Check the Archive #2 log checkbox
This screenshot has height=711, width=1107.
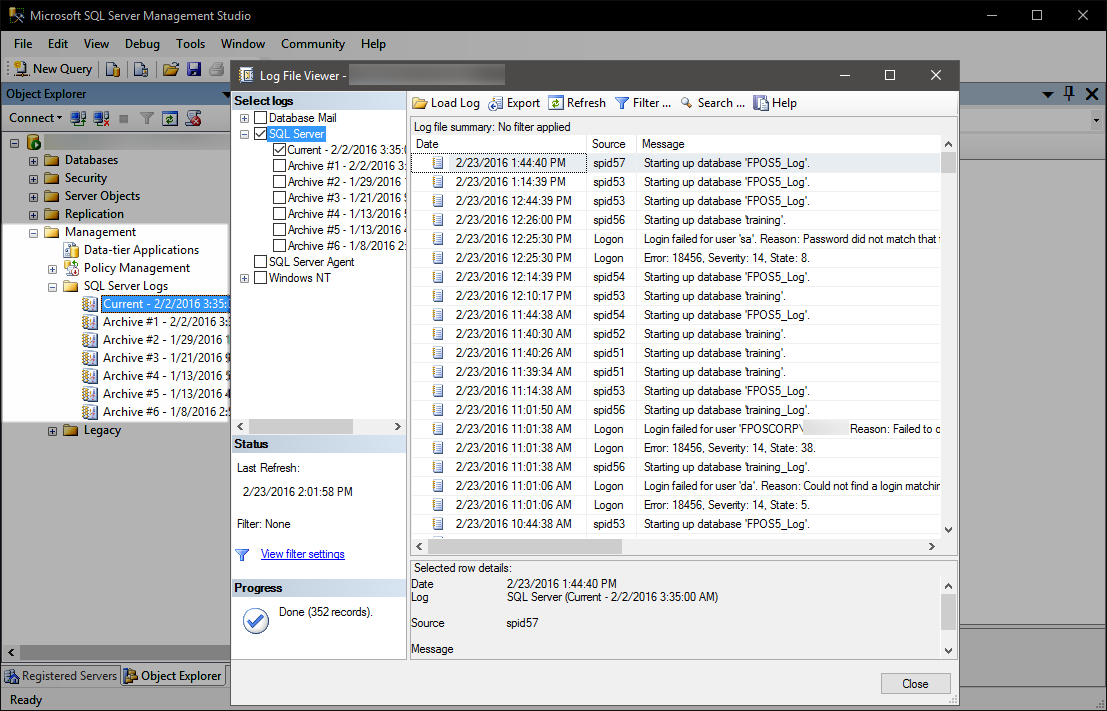click(280, 182)
